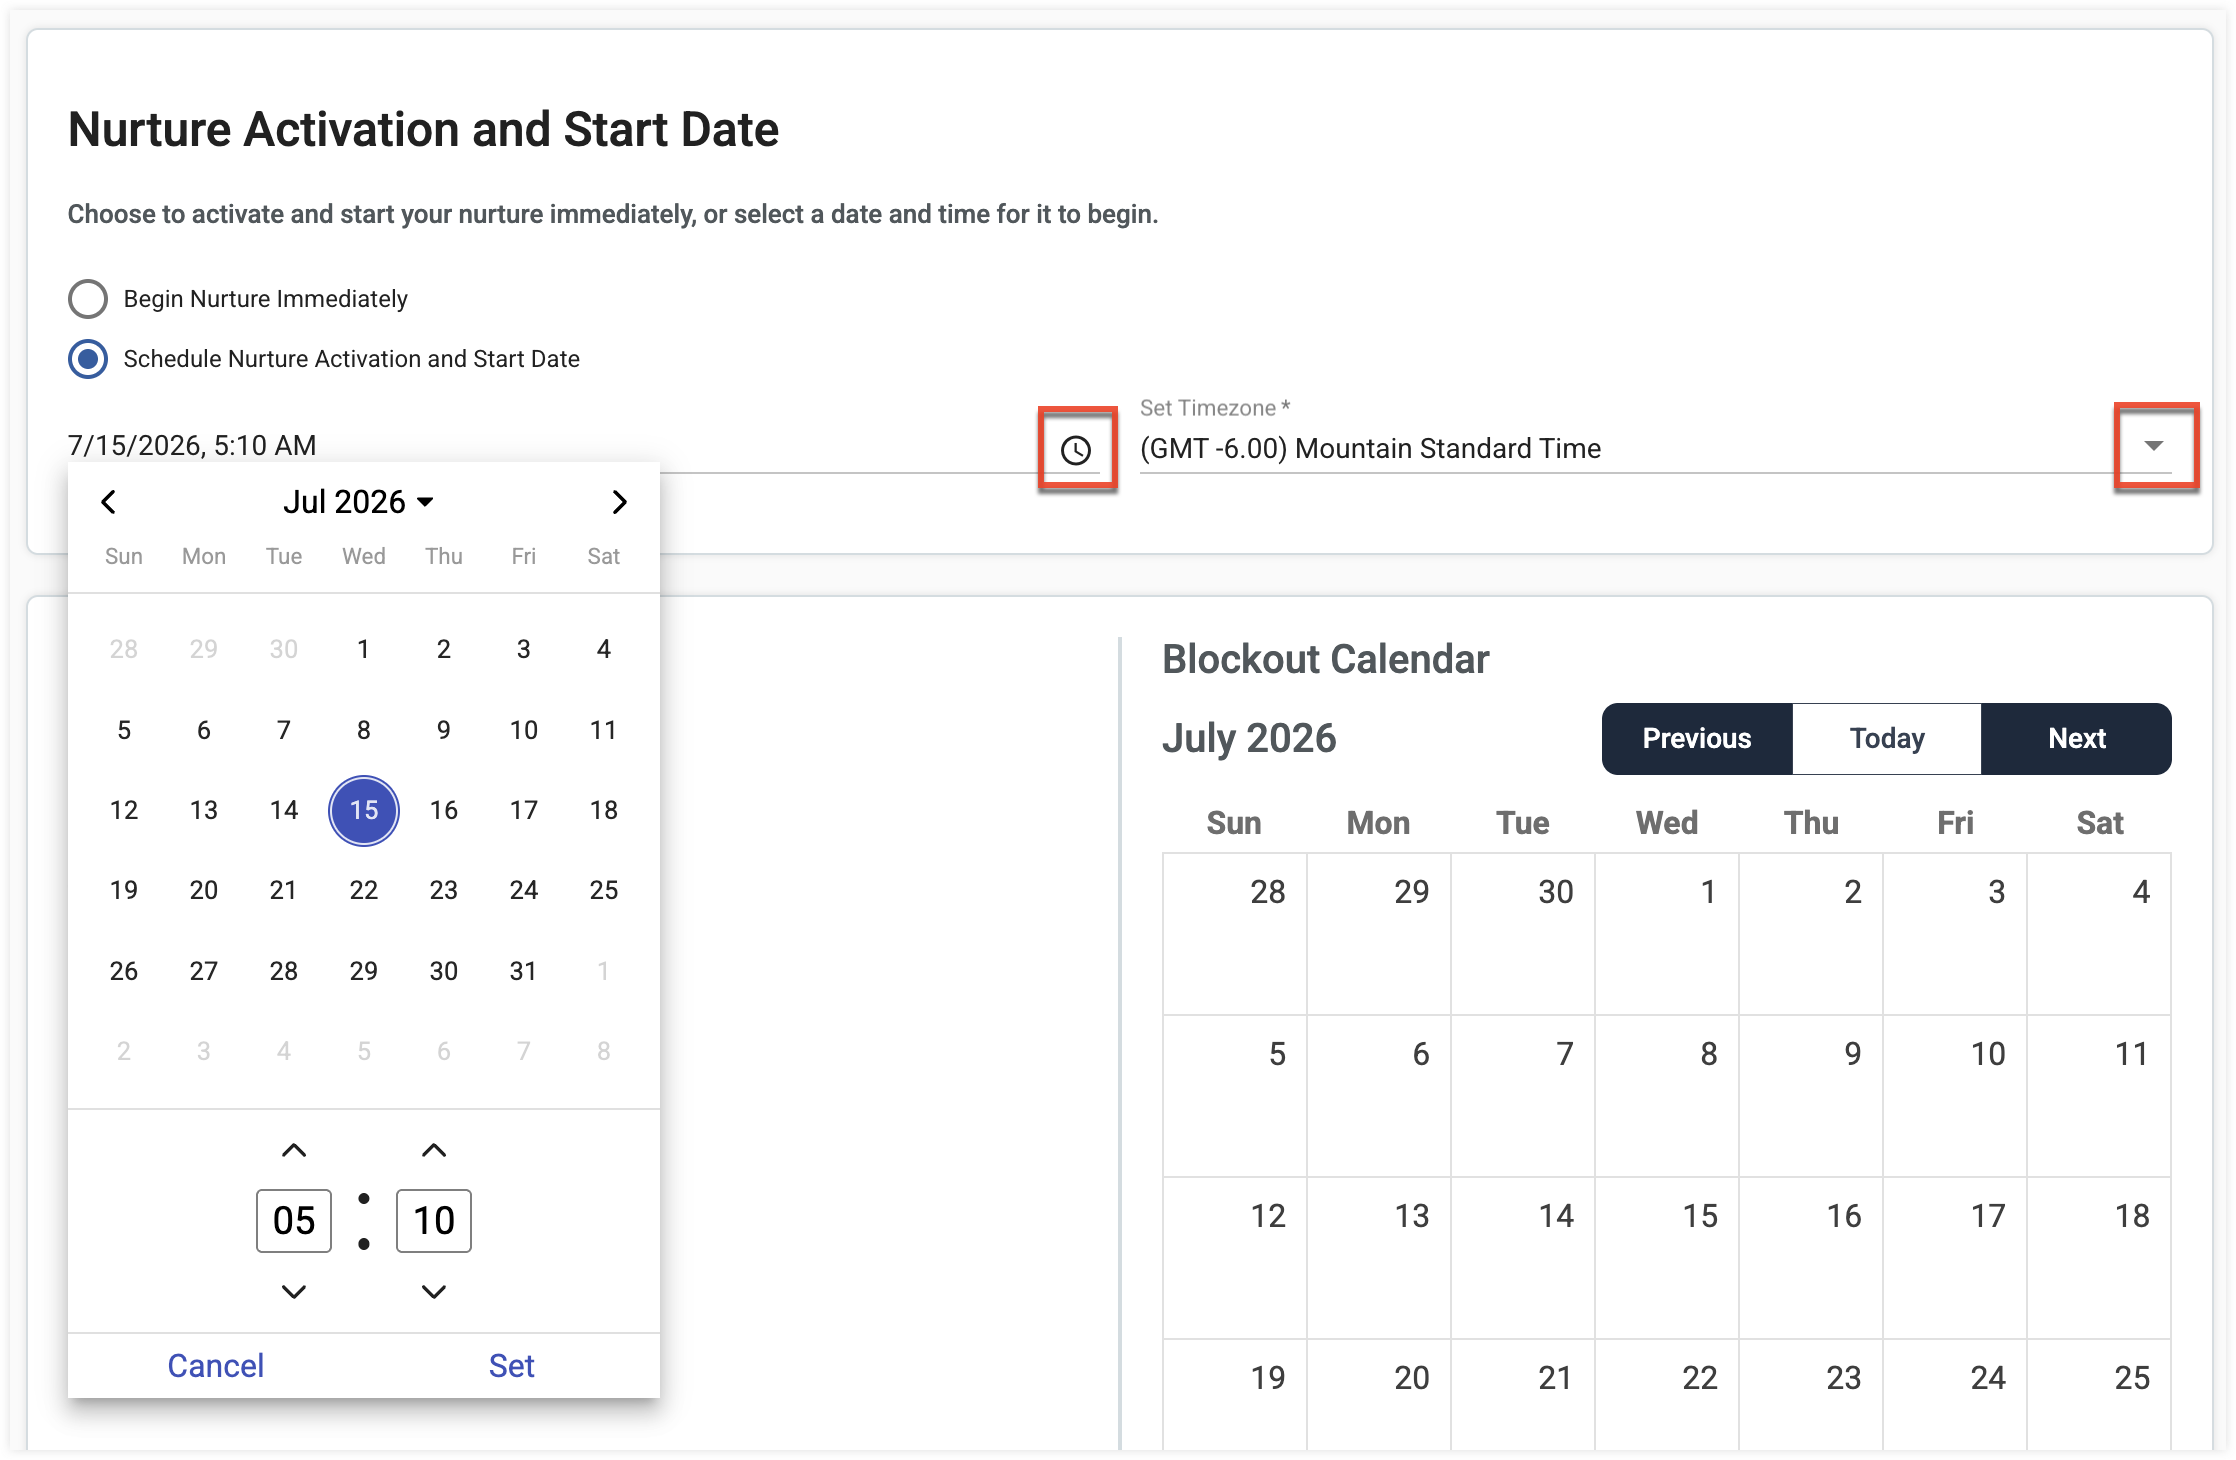This screenshot has height=1460, width=2236.
Task: Go to Next month in Blockout Calendar
Action: [x=2077, y=739]
